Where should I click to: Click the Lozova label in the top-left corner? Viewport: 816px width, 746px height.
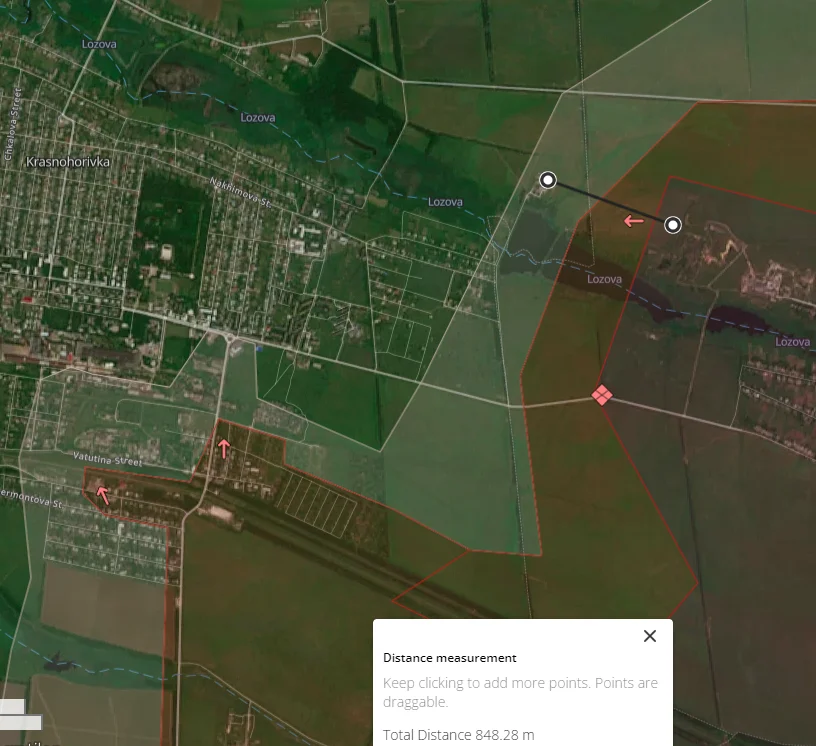tap(99, 45)
